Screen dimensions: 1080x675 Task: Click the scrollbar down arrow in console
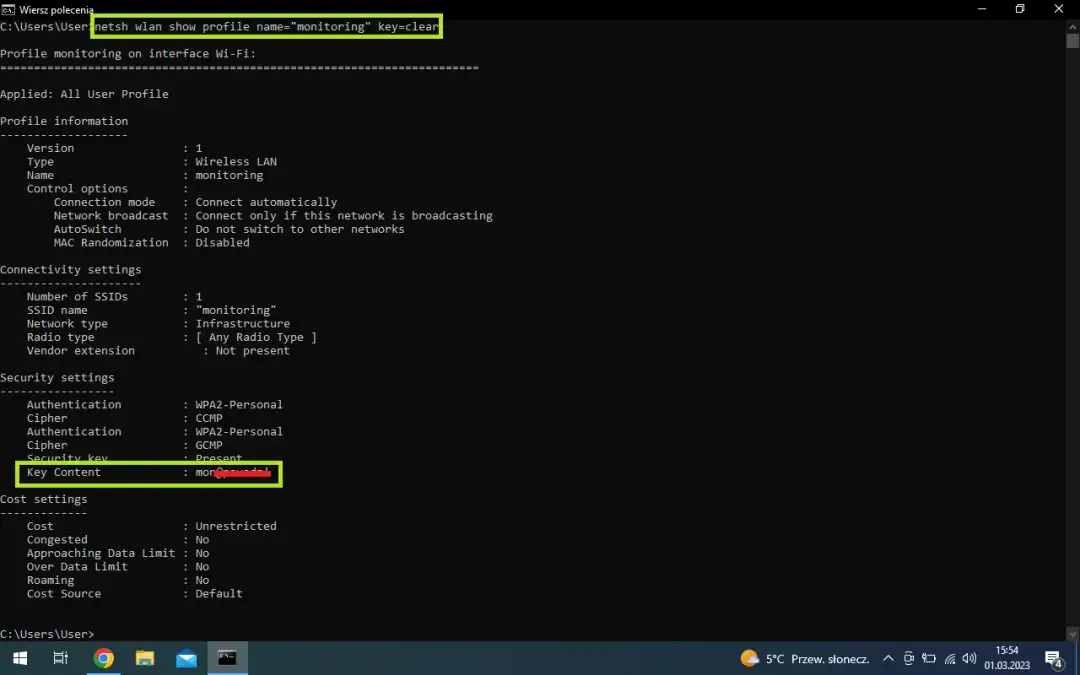tap(1072, 634)
